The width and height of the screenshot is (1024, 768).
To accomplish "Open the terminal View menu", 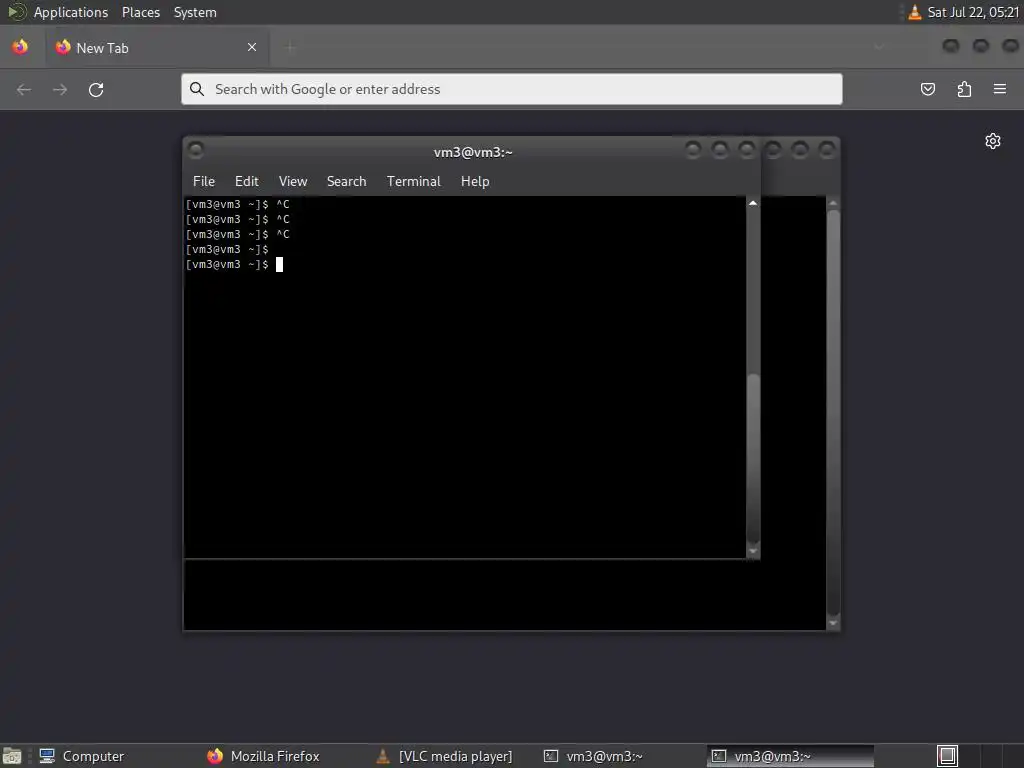I will 293,182.
